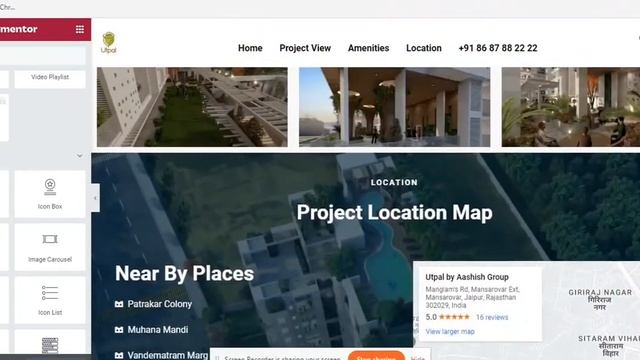The image size is (640, 360).
Task: Click the icon beside Patrakar Colony
Action: point(119,304)
